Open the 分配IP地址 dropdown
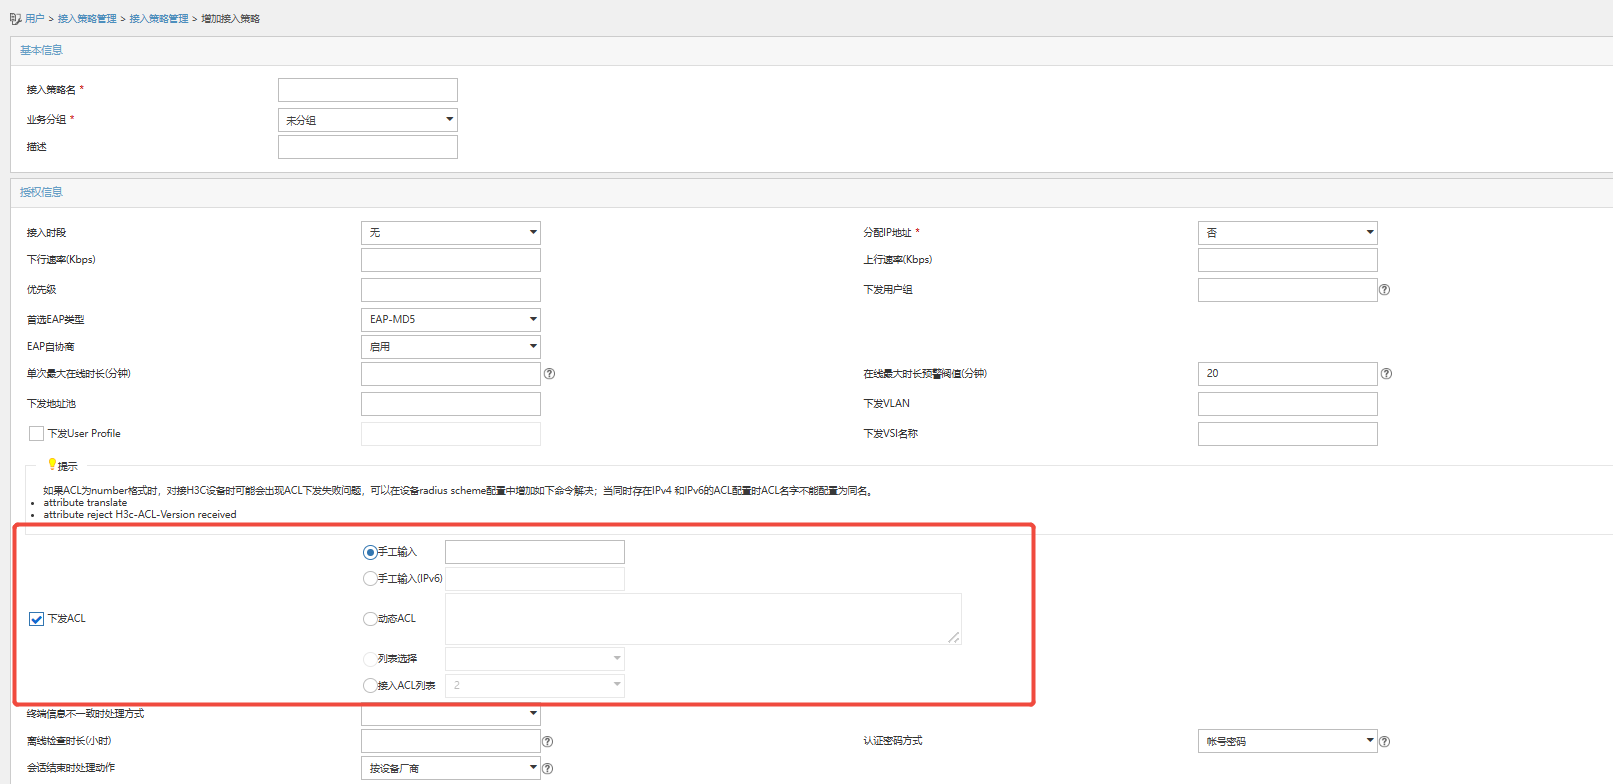 [1287, 233]
